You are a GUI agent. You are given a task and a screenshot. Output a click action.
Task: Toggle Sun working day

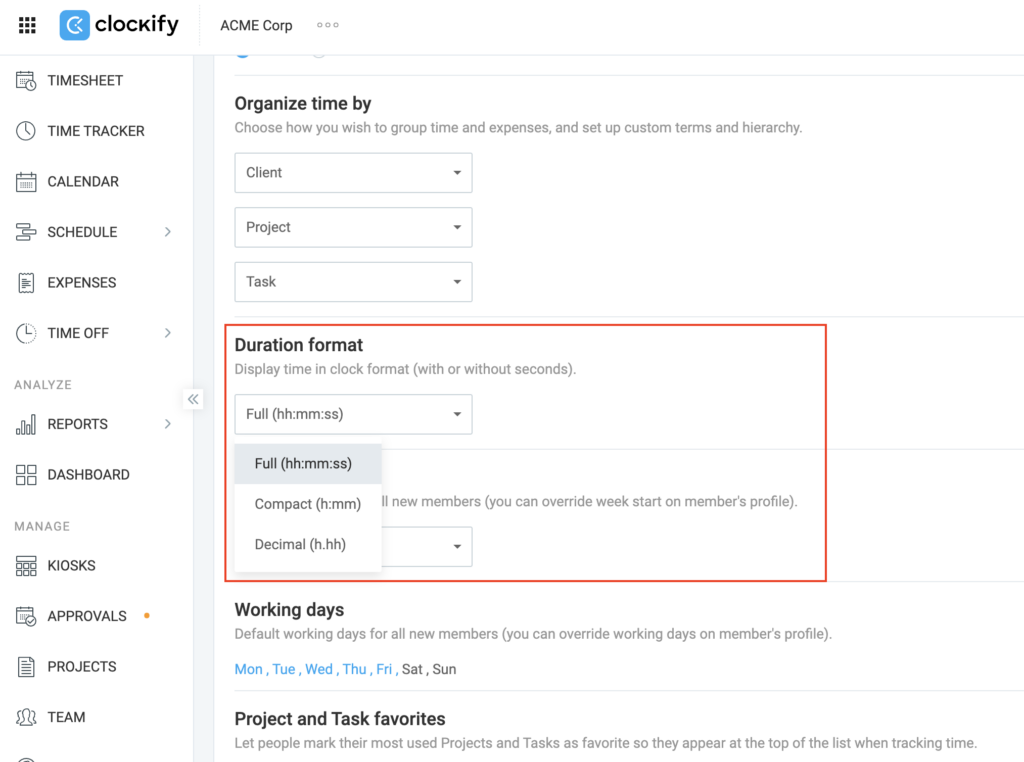coord(444,669)
